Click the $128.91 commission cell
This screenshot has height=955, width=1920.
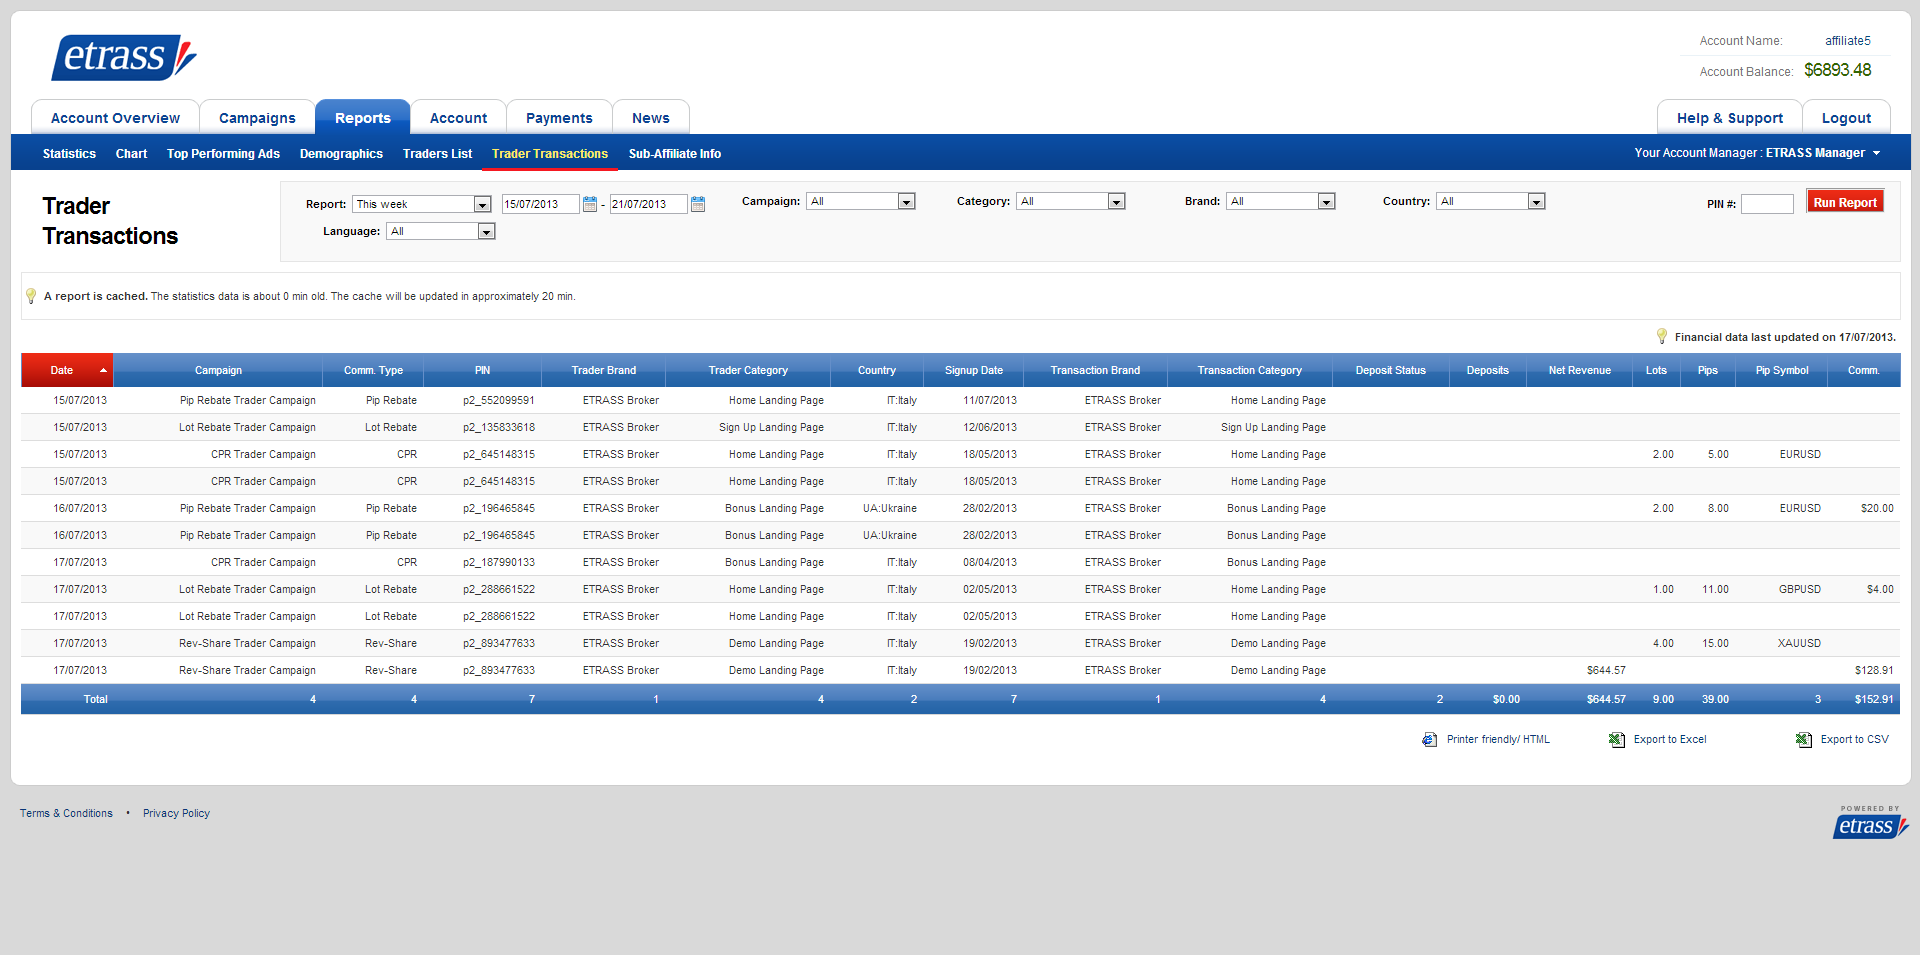1874,671
